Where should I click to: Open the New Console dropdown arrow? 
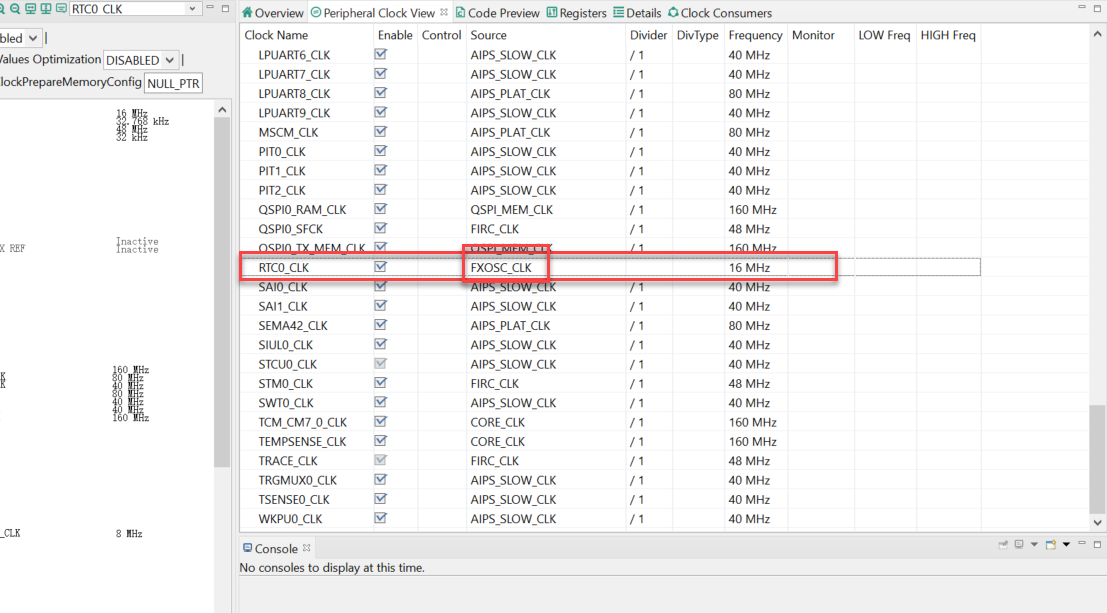point(1066,544)
